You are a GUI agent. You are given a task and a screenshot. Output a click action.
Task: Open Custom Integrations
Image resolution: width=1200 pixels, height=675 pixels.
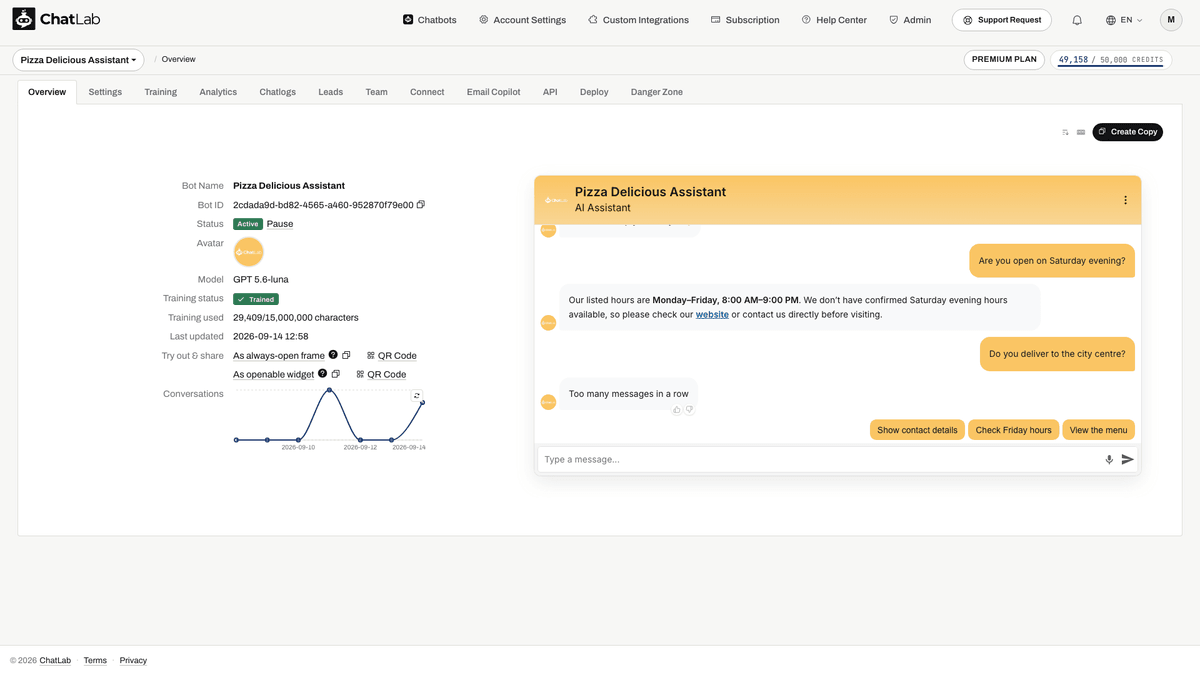coord(638,20)
